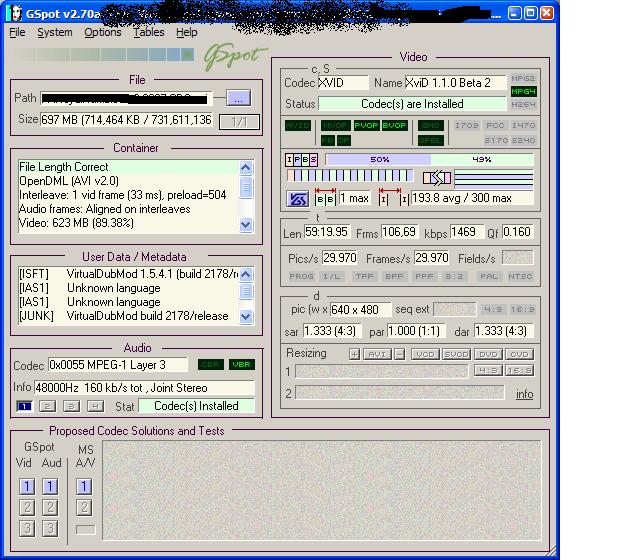
Task: Open the Help menu
Action: (187, 32)
